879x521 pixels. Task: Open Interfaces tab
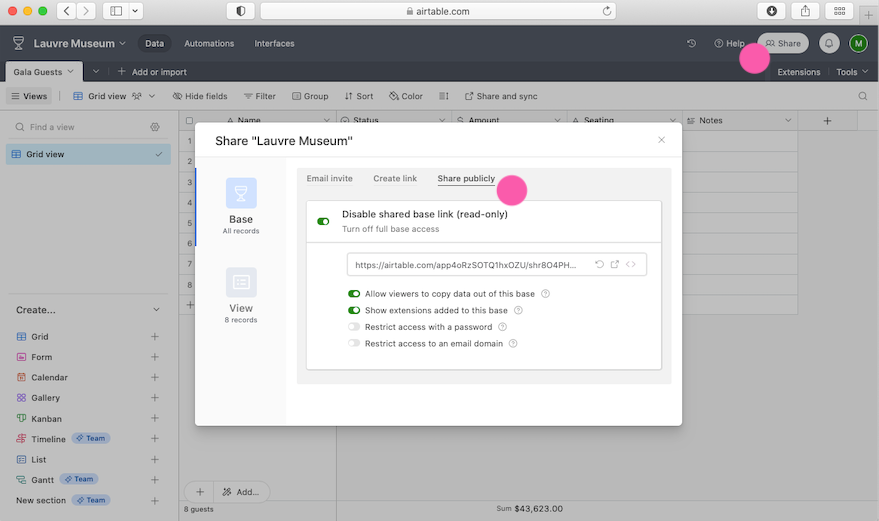coord(274,44)
